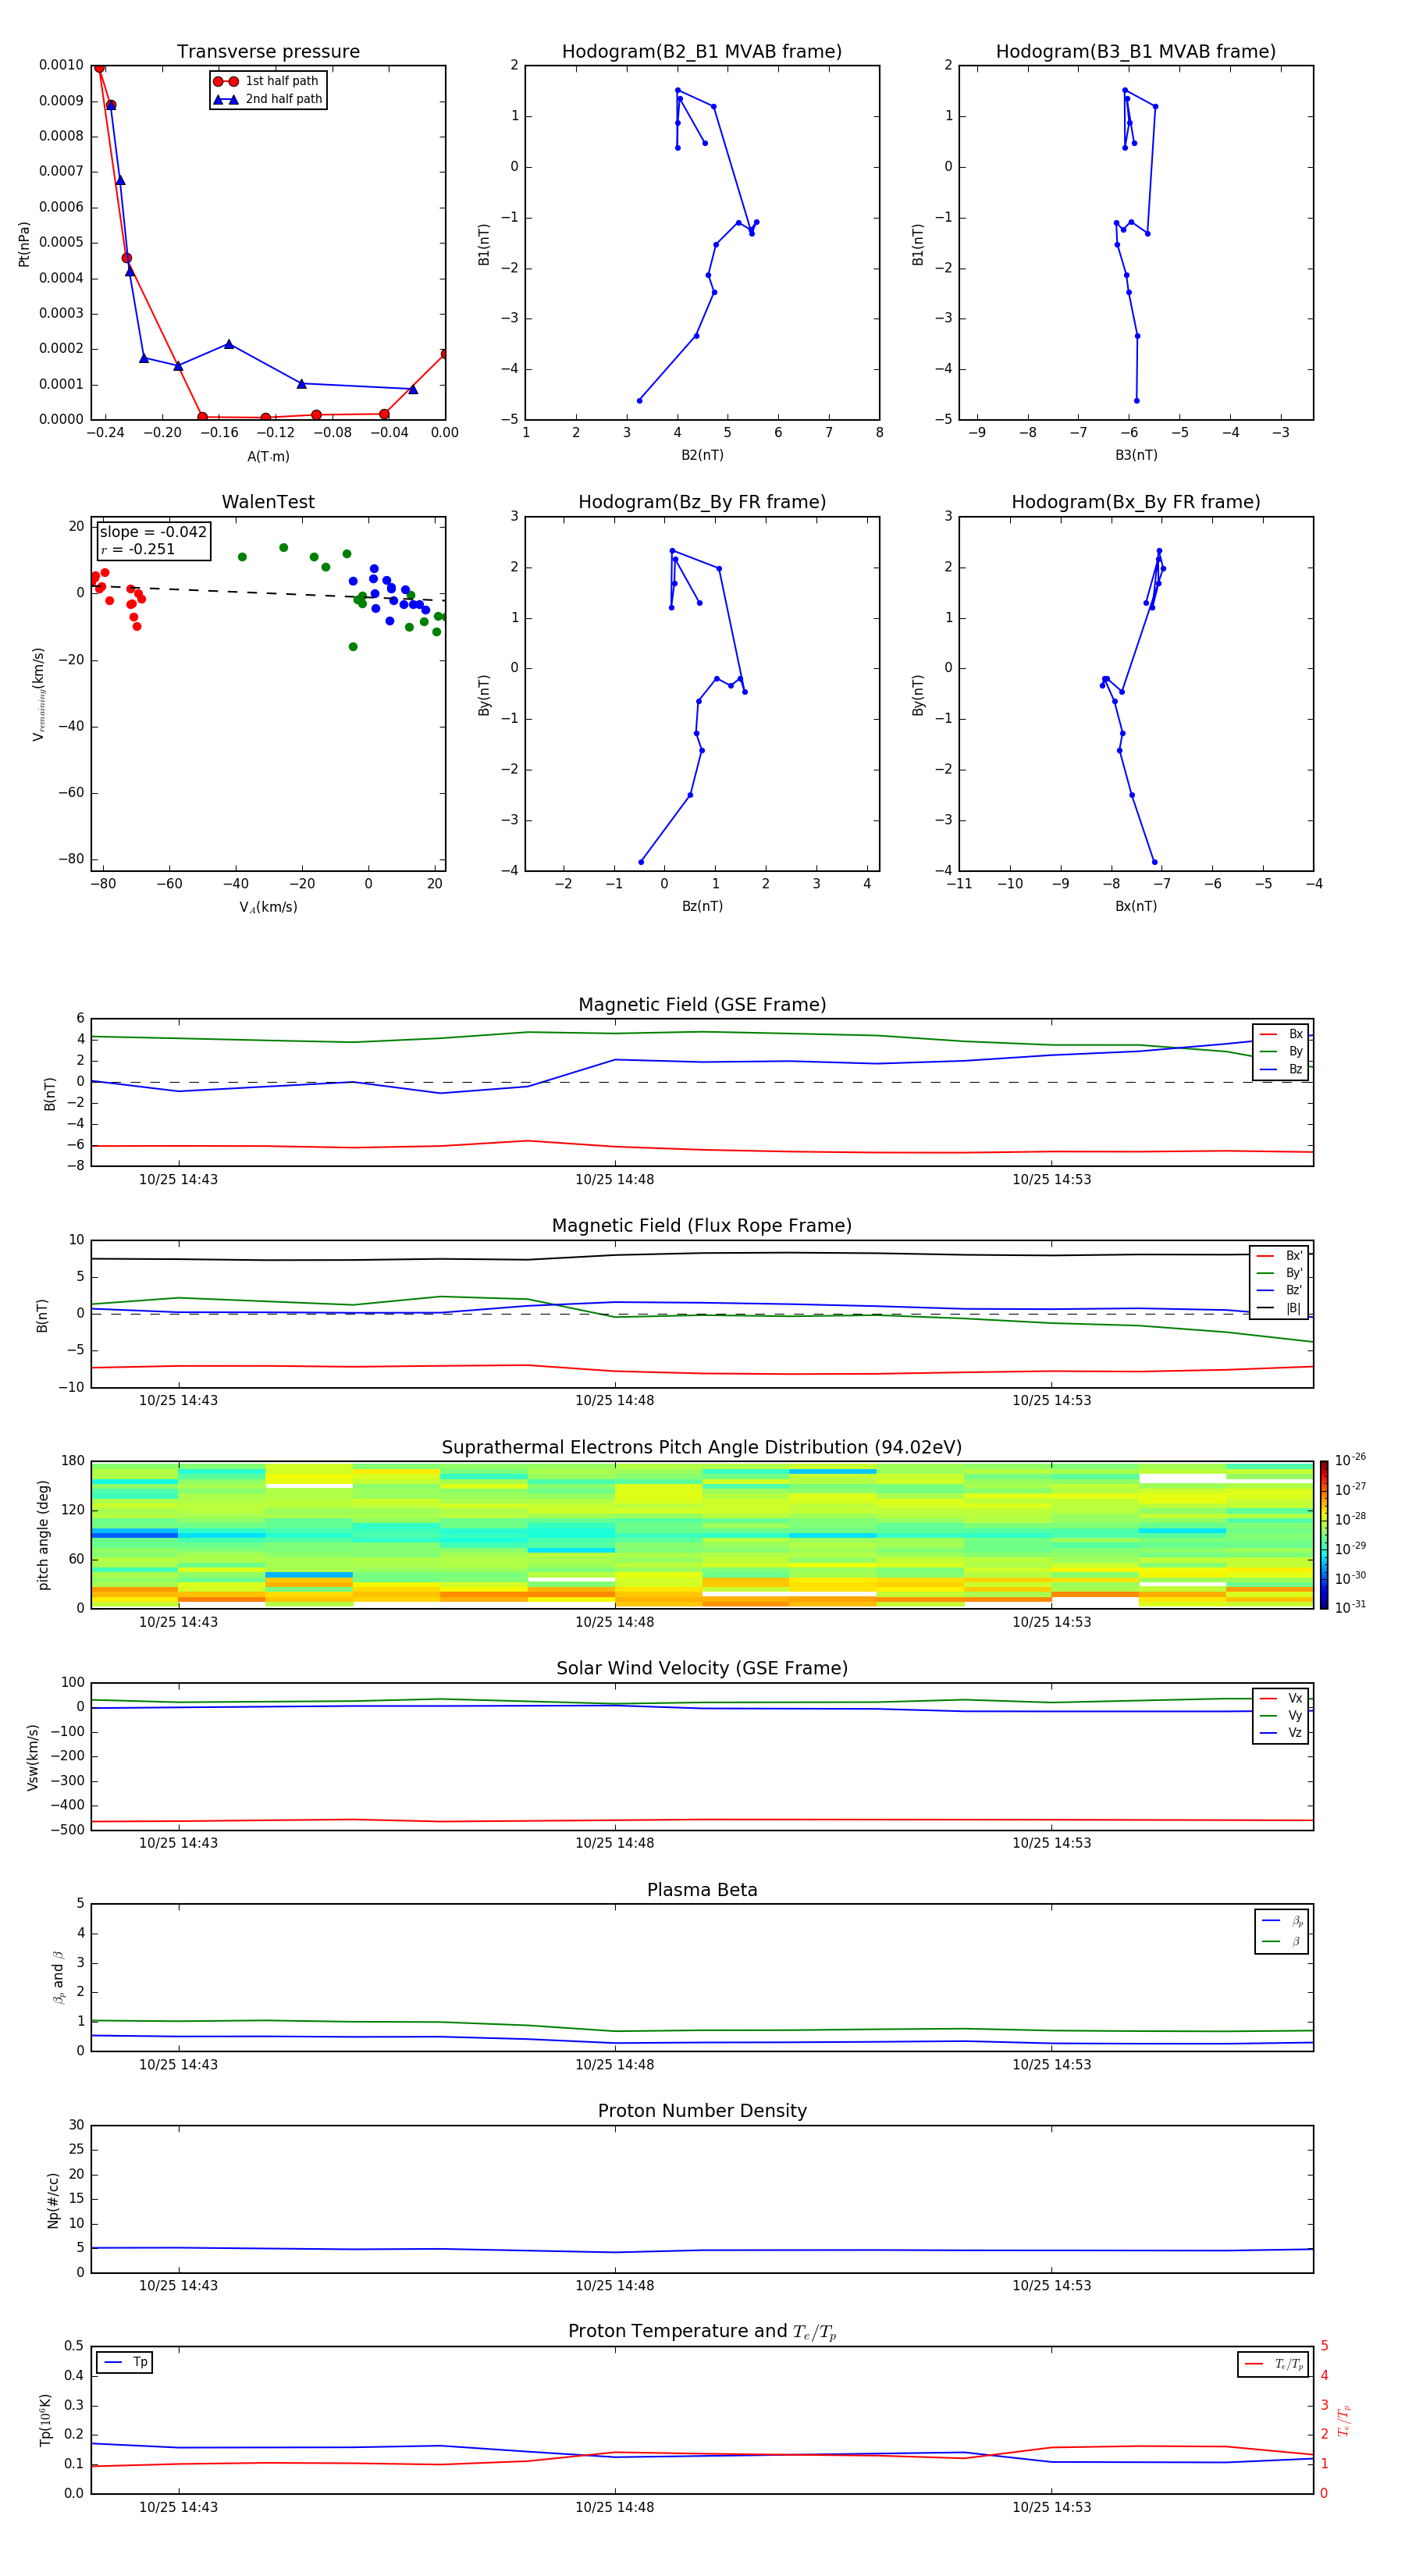Click the '1st half path' legend entry
Viewport: 1405px width, 2576px height.
[268, 81]
